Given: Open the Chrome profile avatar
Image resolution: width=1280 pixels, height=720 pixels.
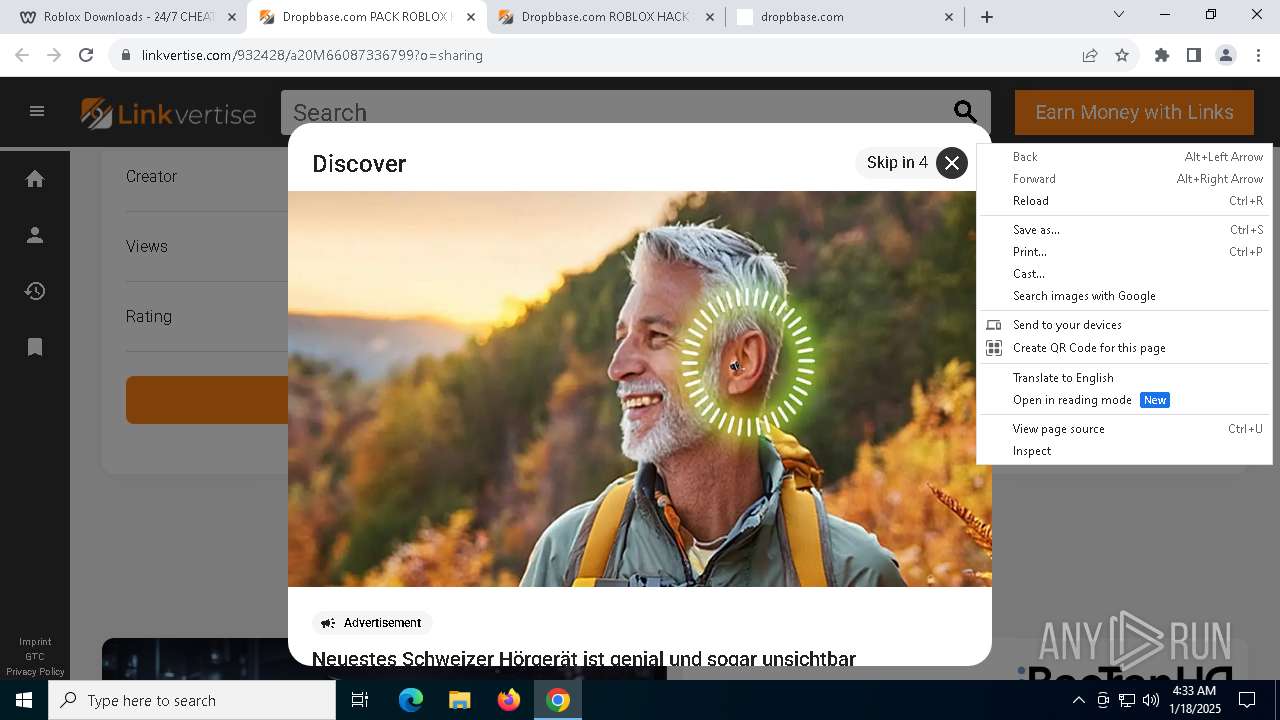Looking at the screenshot, I should coord(1226,55).
